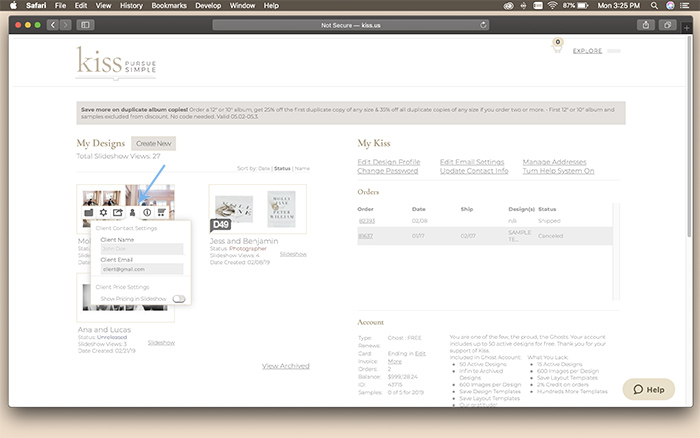
Task: Open the gear settings icon on the design
Action: 103,213
